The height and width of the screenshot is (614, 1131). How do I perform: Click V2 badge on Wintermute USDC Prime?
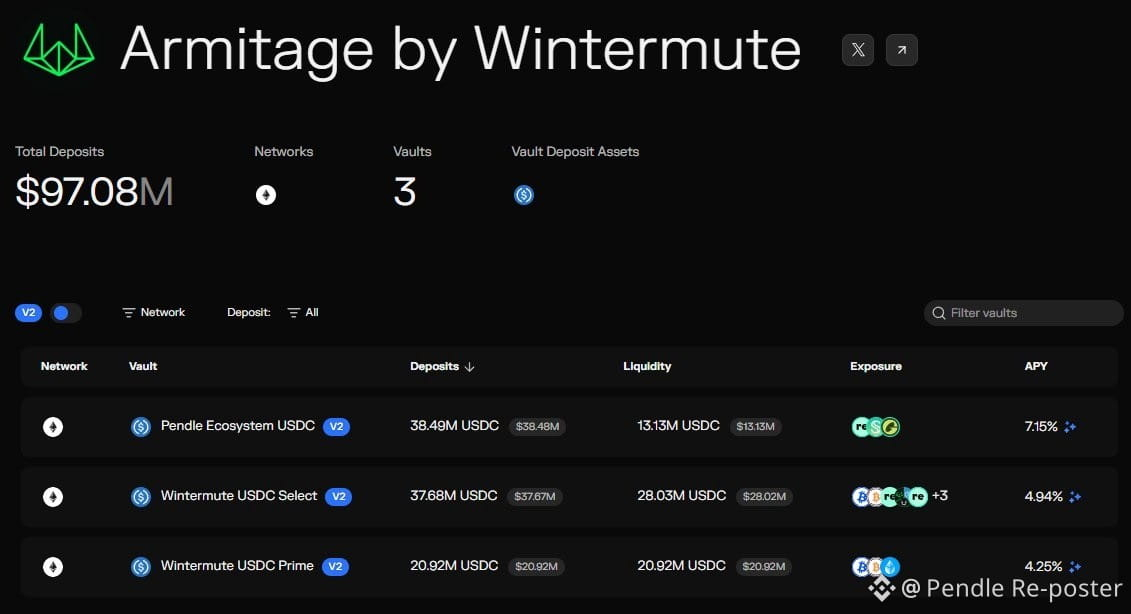335,566
